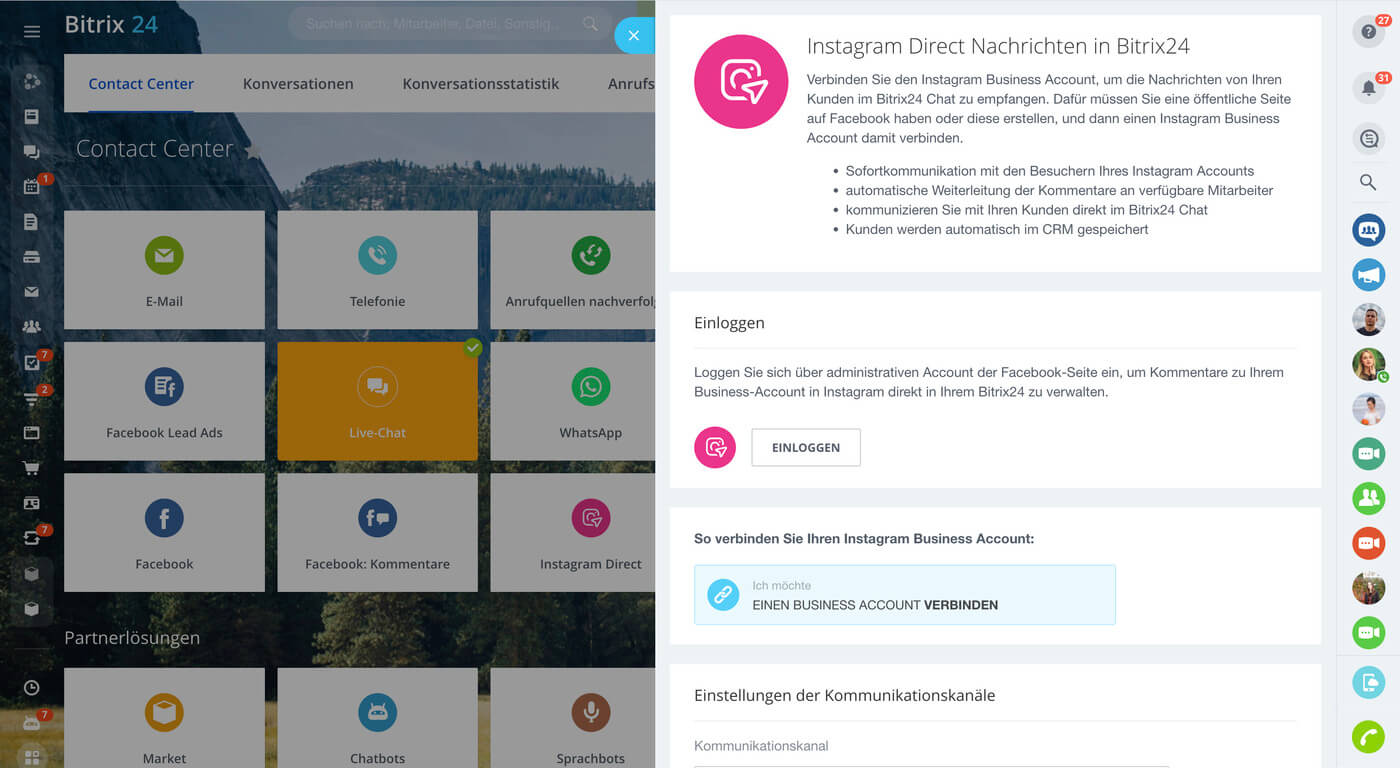
Task: Open the Facebook: Kommentare tile
Action: pyautogui.click(x=377, y=532)
